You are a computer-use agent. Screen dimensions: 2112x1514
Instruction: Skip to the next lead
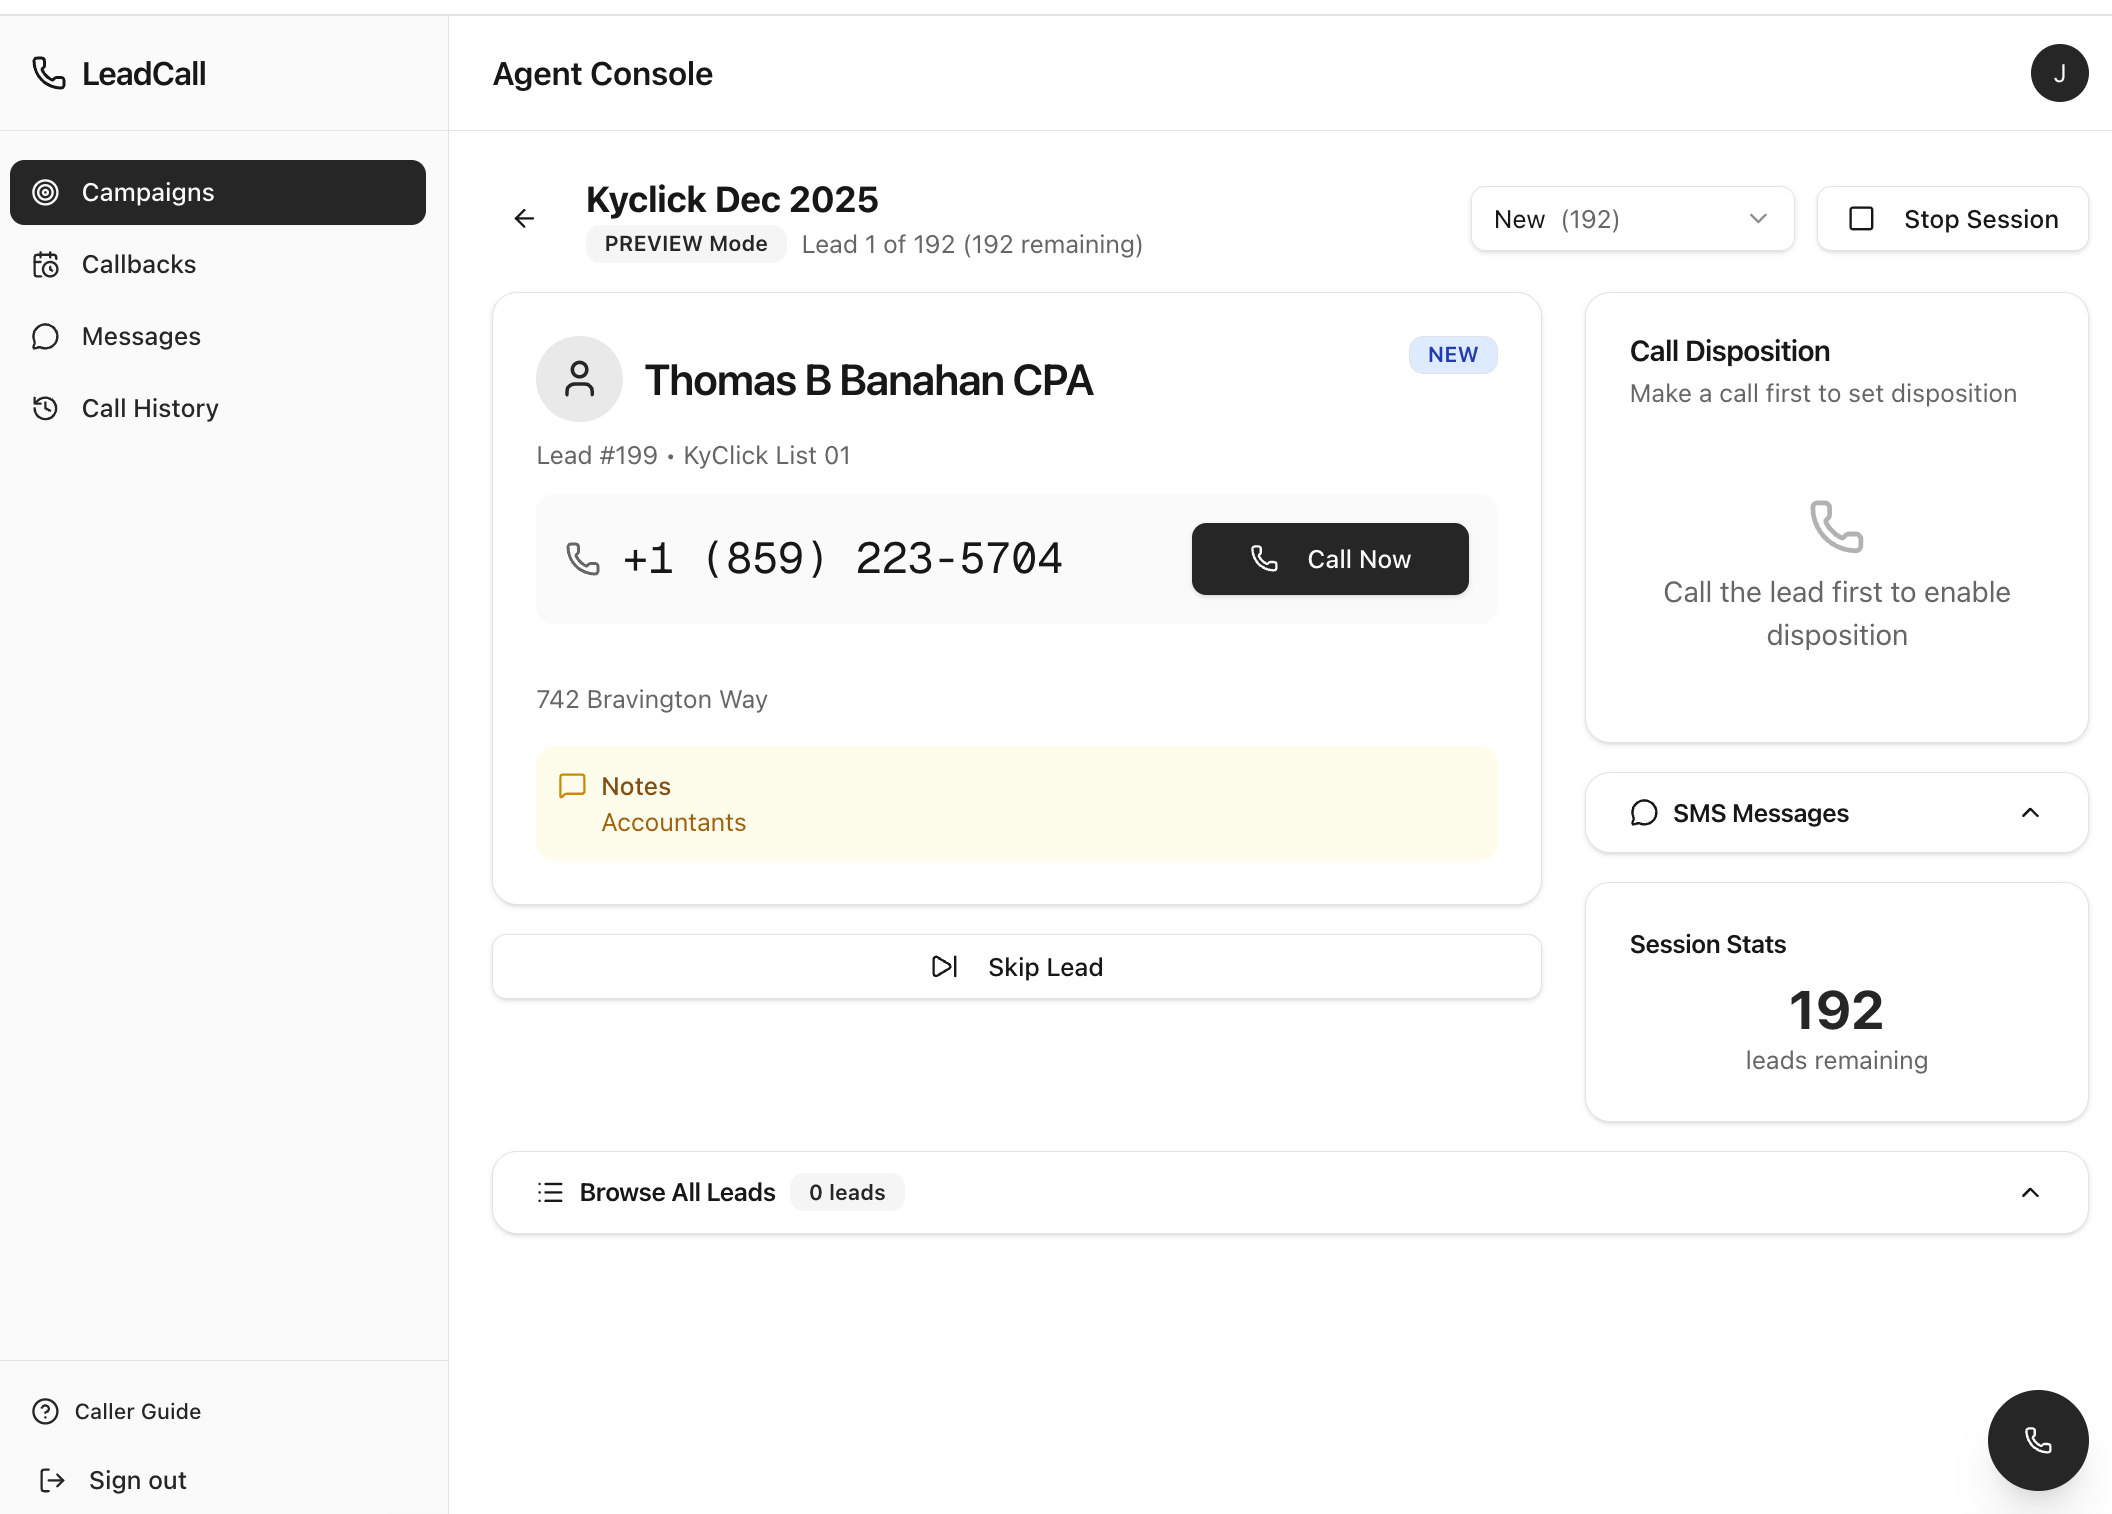(1016, 967)
